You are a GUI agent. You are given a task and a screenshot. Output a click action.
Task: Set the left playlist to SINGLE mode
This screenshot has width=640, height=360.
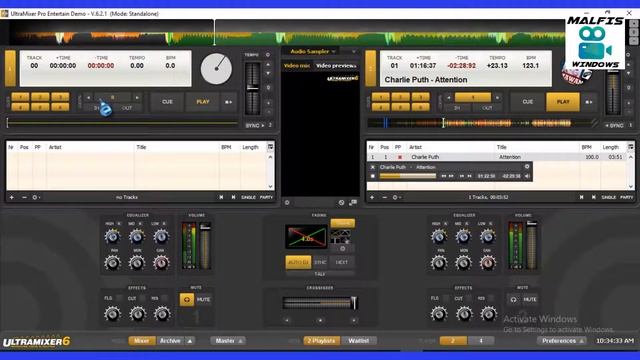(x=248, y=197)
